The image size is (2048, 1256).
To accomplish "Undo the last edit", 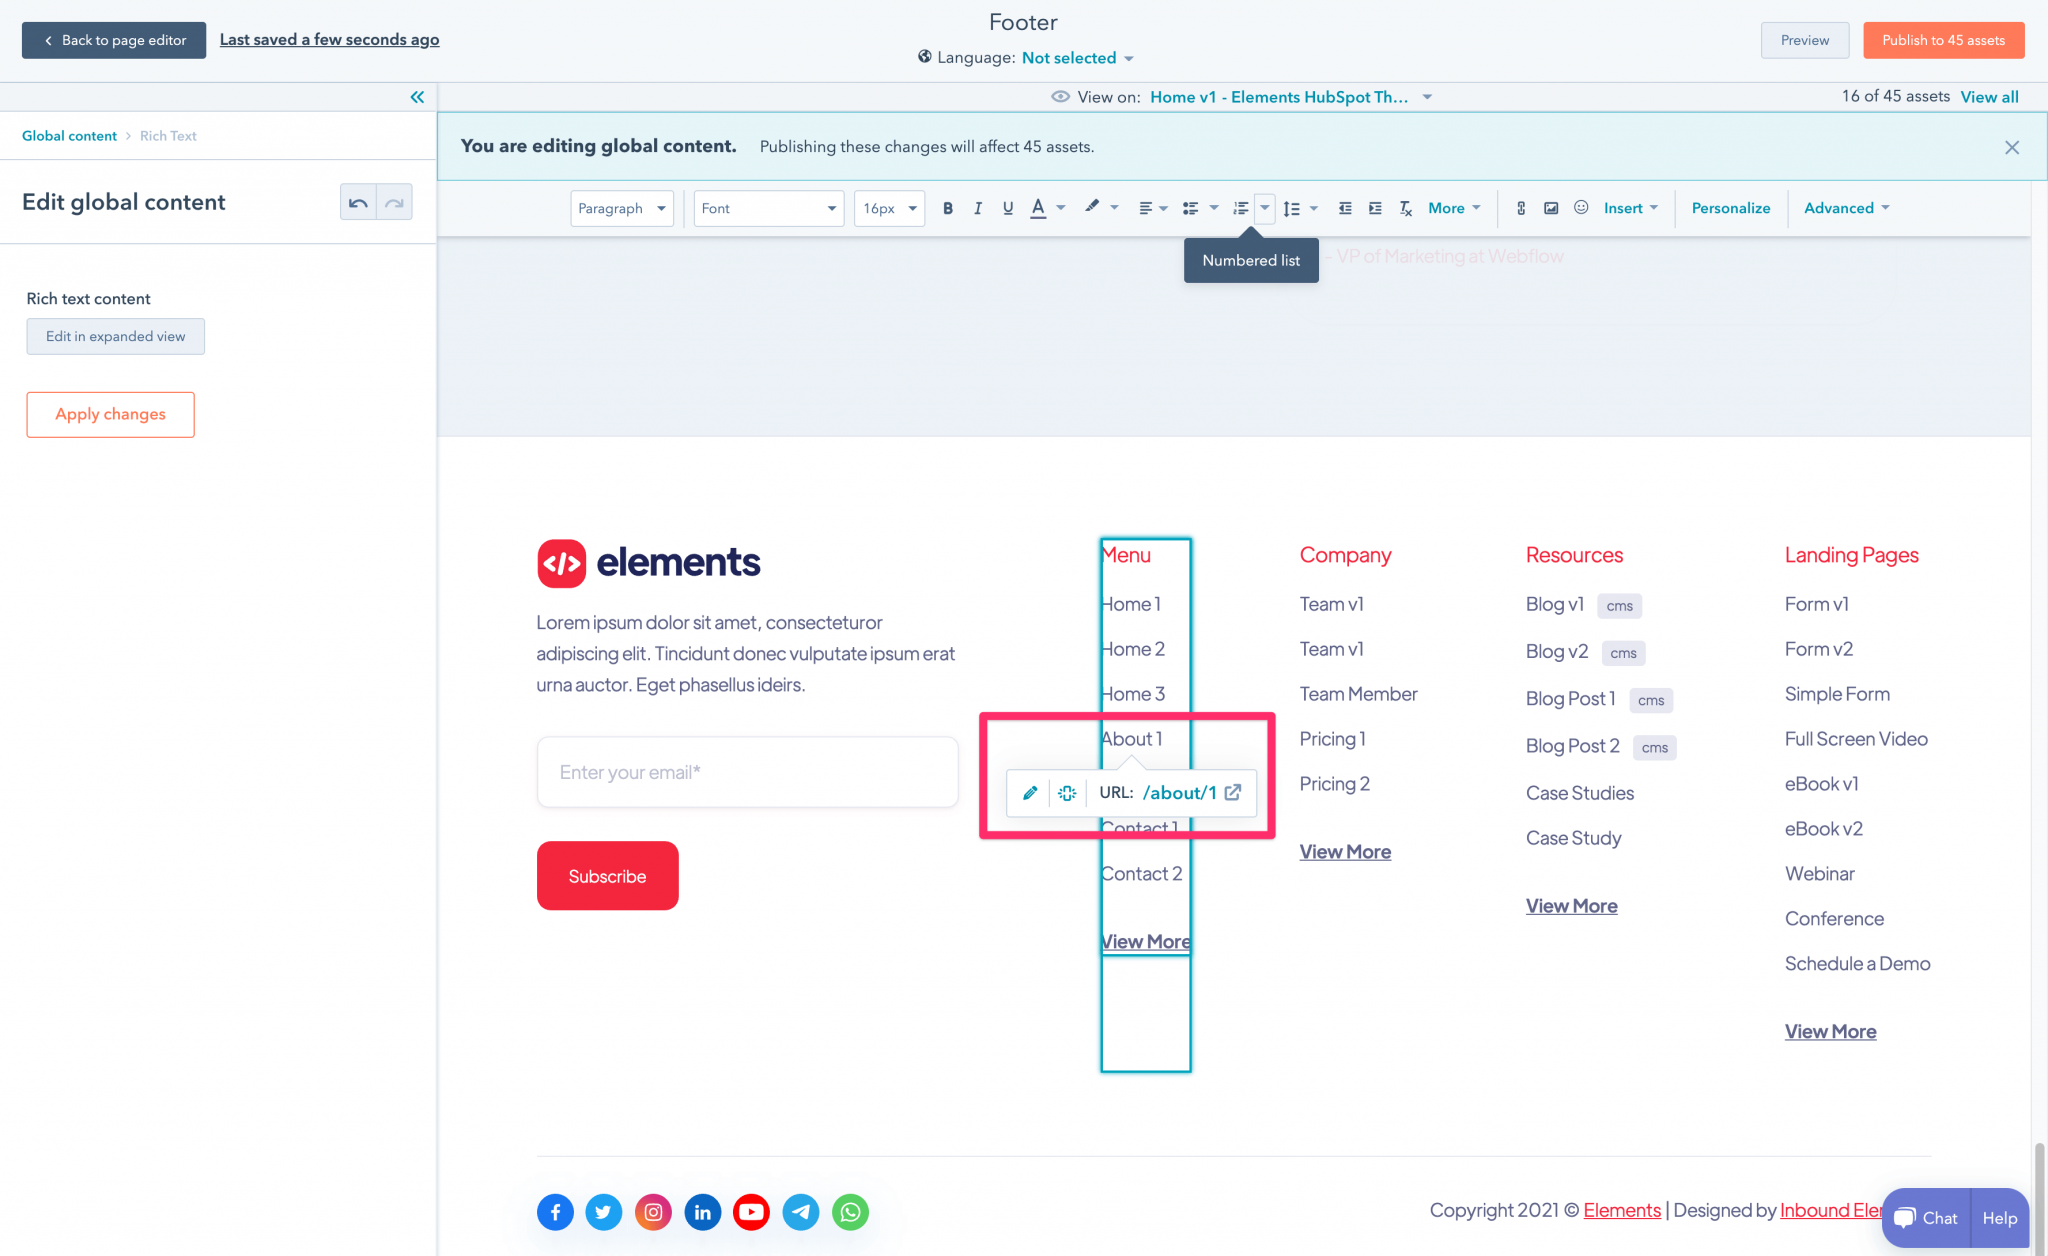I will [x=358, y=202].
